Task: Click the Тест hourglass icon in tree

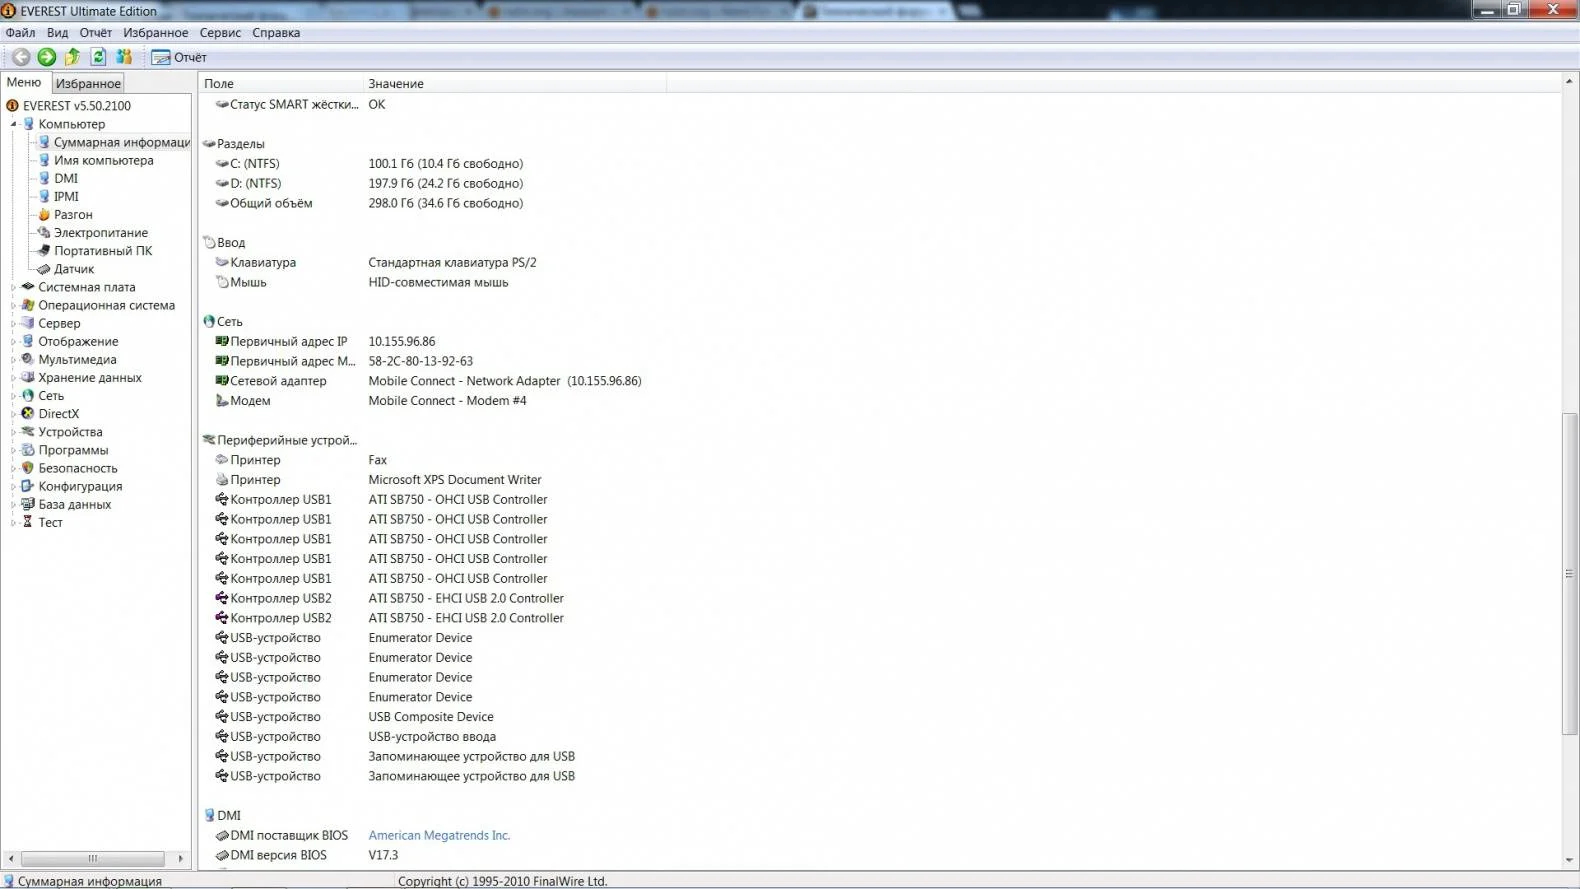Action: (x=28, y=522)
